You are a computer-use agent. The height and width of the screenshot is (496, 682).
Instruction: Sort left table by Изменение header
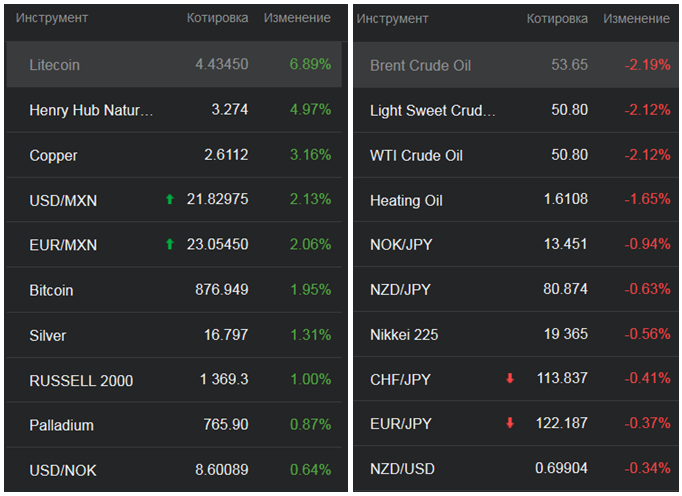pos(297,18)
